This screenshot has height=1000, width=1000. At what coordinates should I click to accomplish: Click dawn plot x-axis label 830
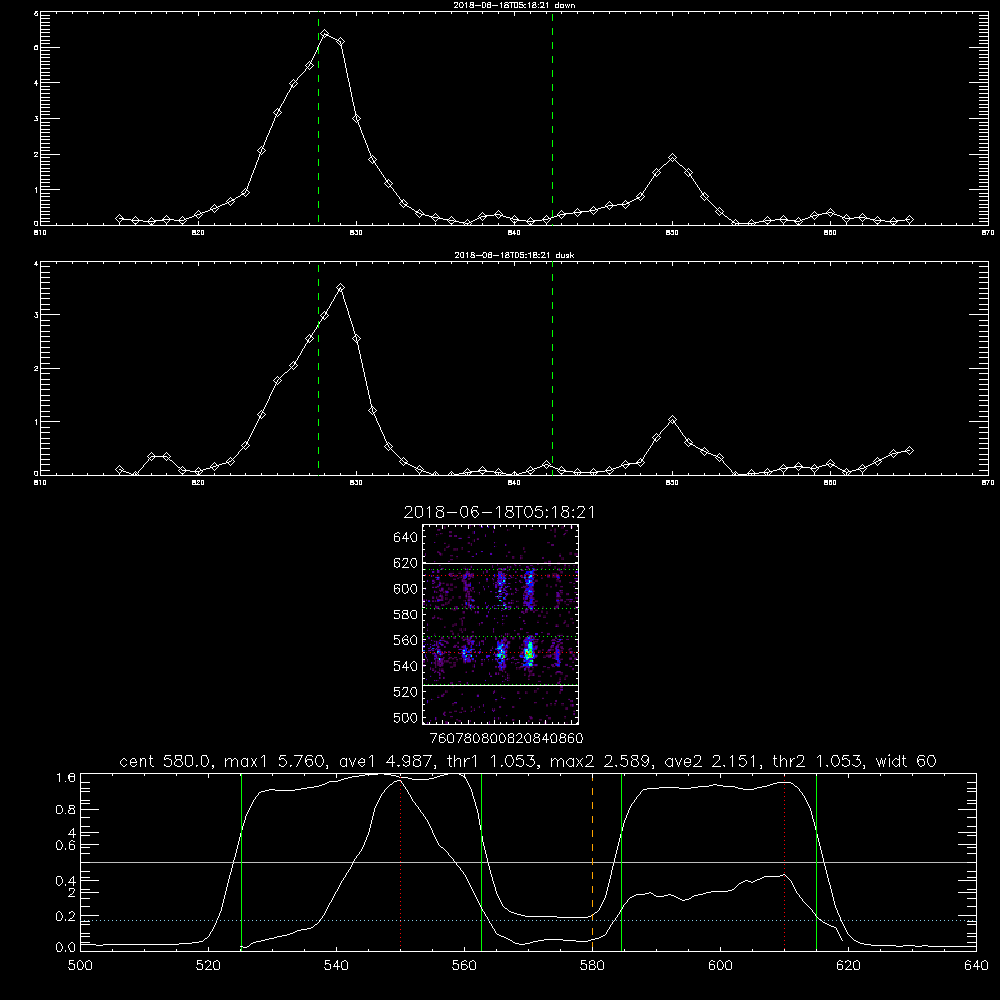356,233
